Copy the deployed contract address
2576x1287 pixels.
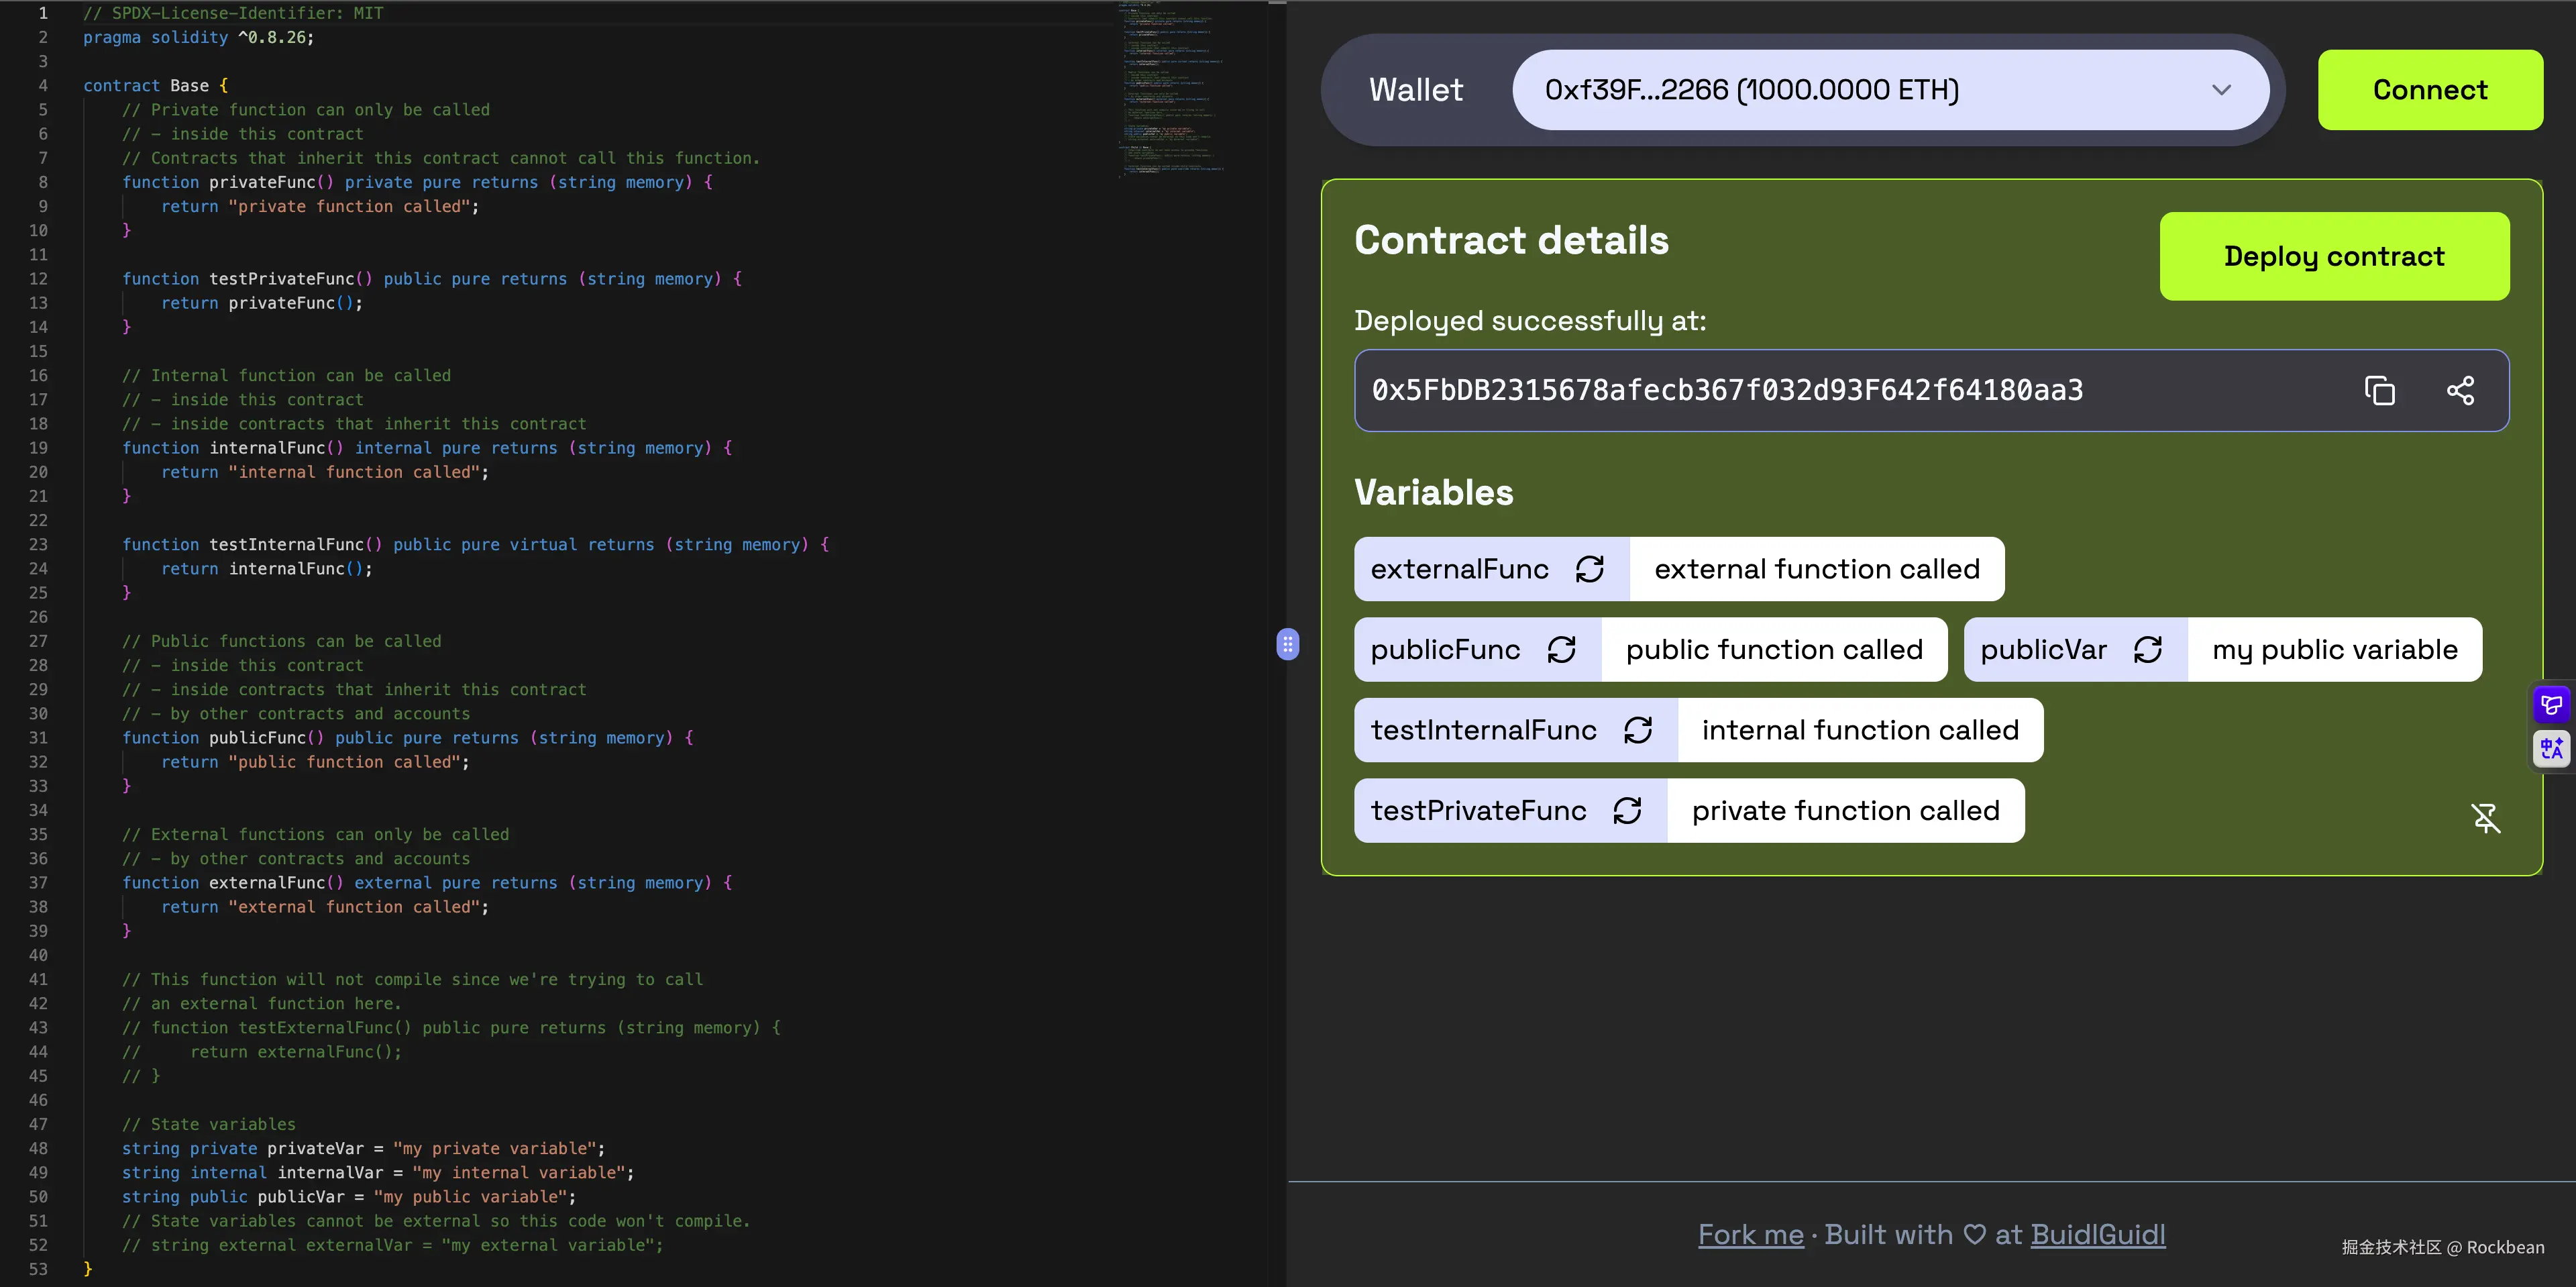(x=2380, y=390)
